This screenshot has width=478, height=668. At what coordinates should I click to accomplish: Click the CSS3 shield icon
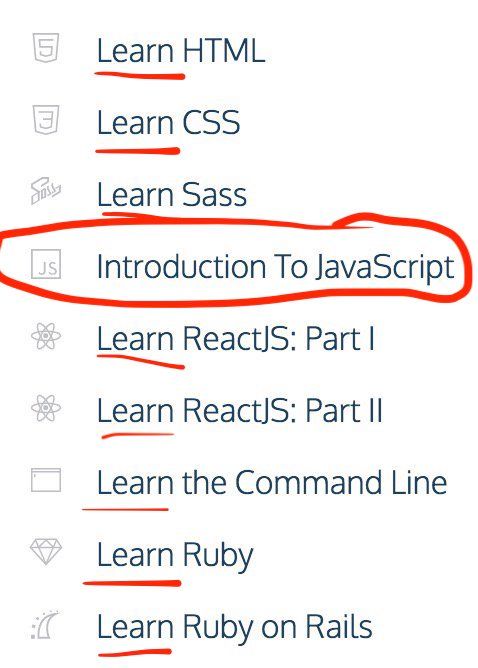(x=46, y=120)
